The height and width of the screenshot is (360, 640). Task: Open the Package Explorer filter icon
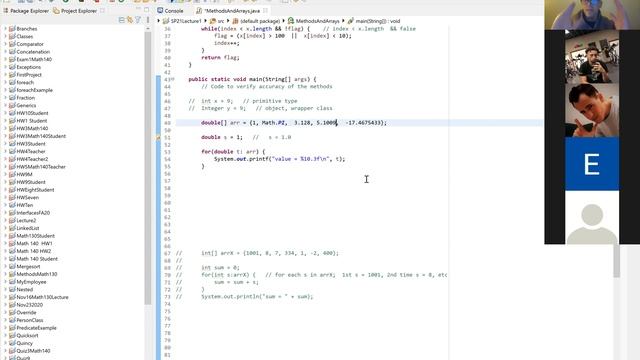pyautogui.click(x=138, y=20)
